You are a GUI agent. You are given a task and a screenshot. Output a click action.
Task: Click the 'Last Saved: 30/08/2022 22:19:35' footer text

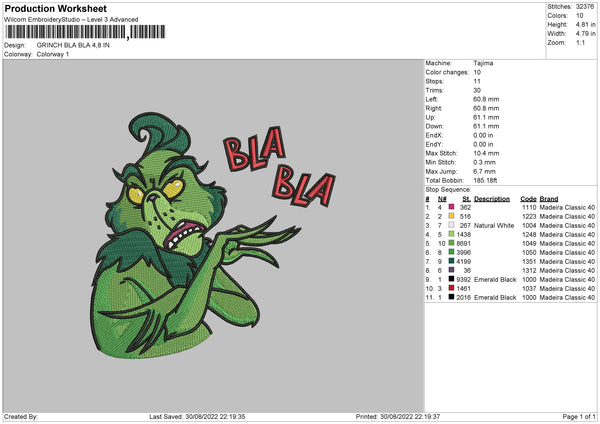coord(197,417)
